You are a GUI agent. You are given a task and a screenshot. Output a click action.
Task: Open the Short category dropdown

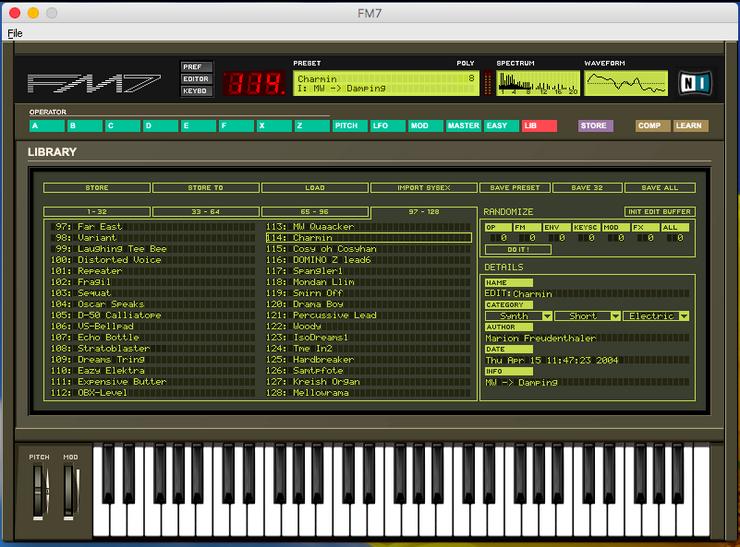(x=587, y=316)
